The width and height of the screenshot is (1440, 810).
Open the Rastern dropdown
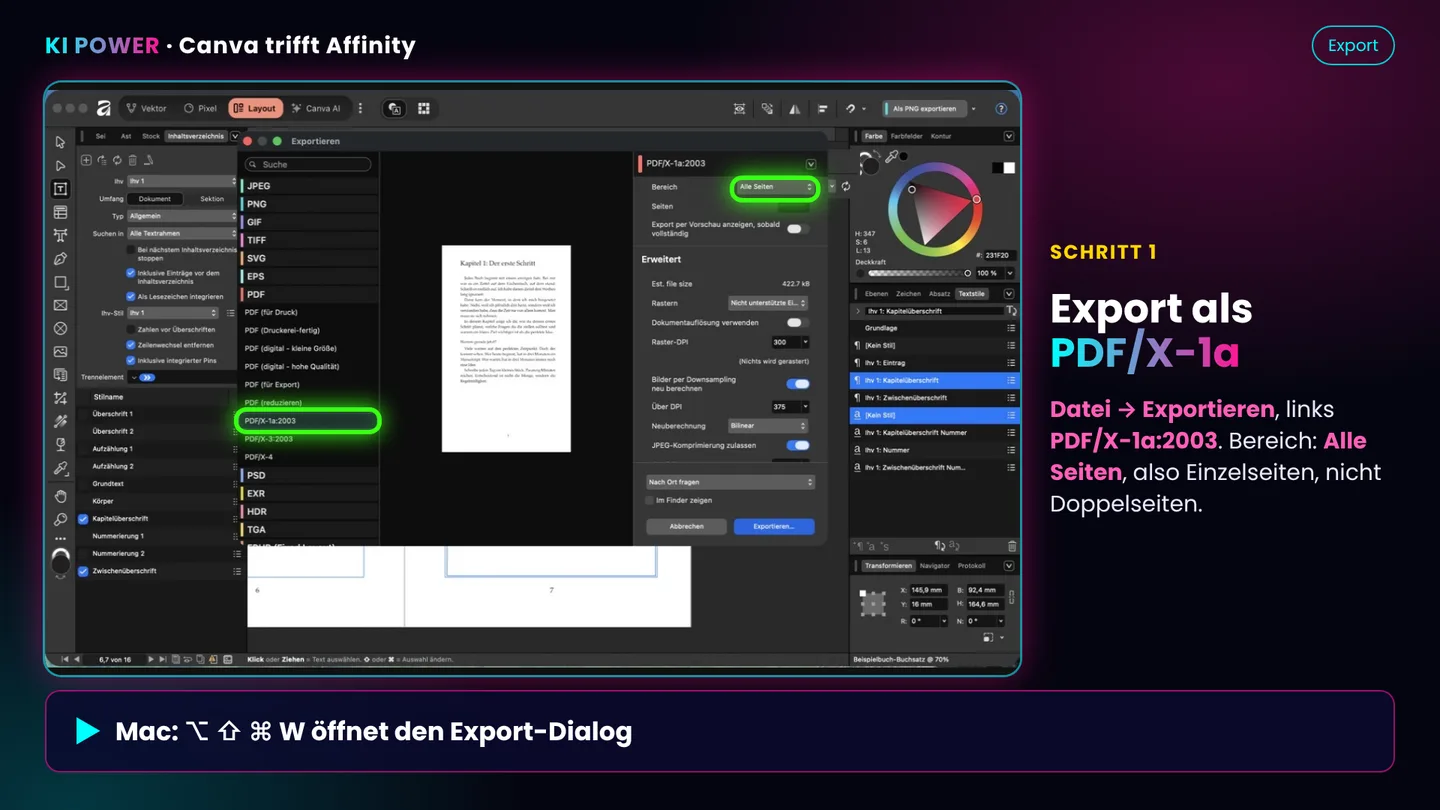point(768,303)
